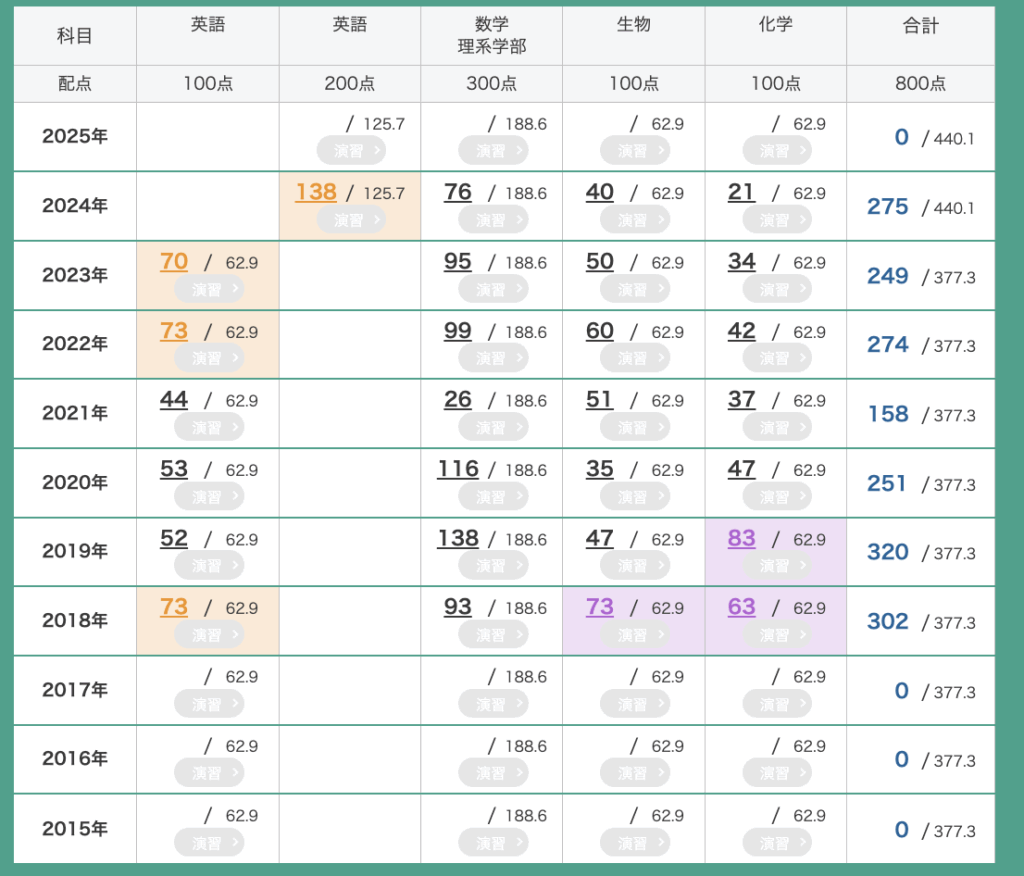Open the 2023 English score 70
Viewport: 1024px width, 876px height.
(174, 262)
